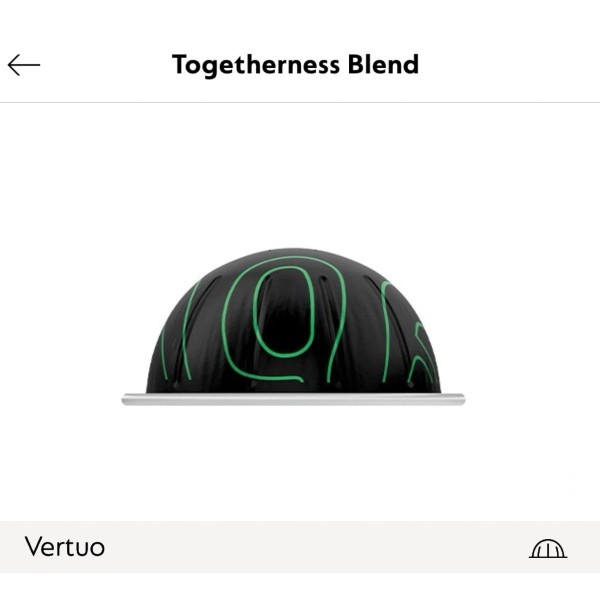Tap the grey Vertuo category bar
600x600 pixels.
point(300,546)
